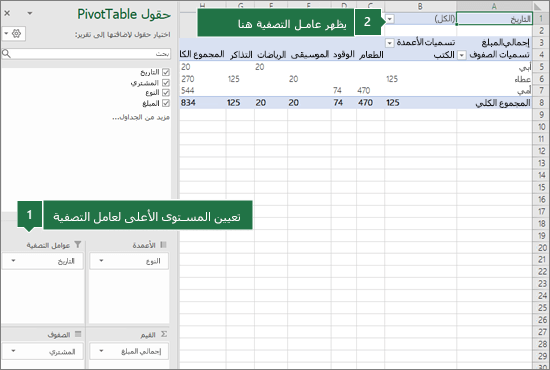Select the cell with value 74 in row 7
Image resolution: width=550 pixels, height=370 pixels.
[344, 91]
